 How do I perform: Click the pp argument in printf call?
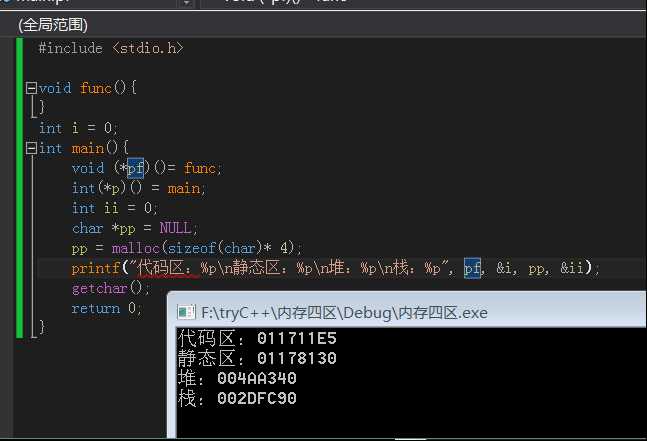(x=536, y=269)
